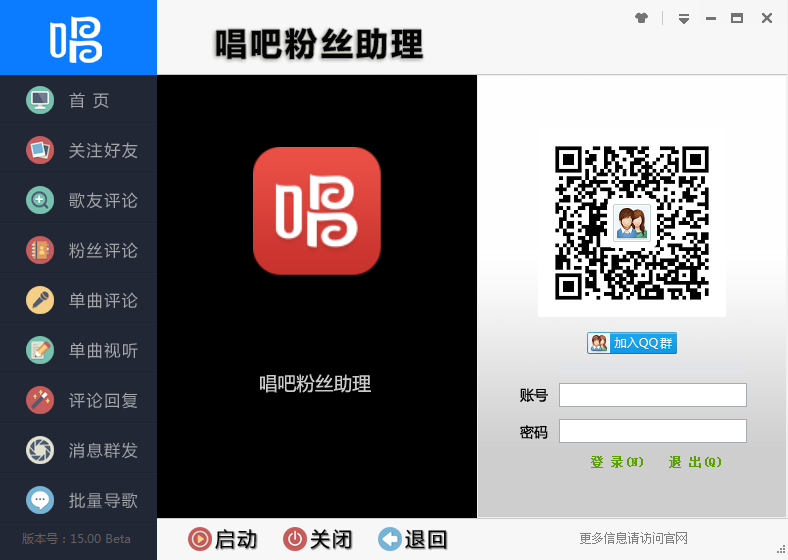Image resolution: width=788 pixels, height=560 pixels.
Task: Go to 粉丝评论 in sidebar
Action: [78, 250]
